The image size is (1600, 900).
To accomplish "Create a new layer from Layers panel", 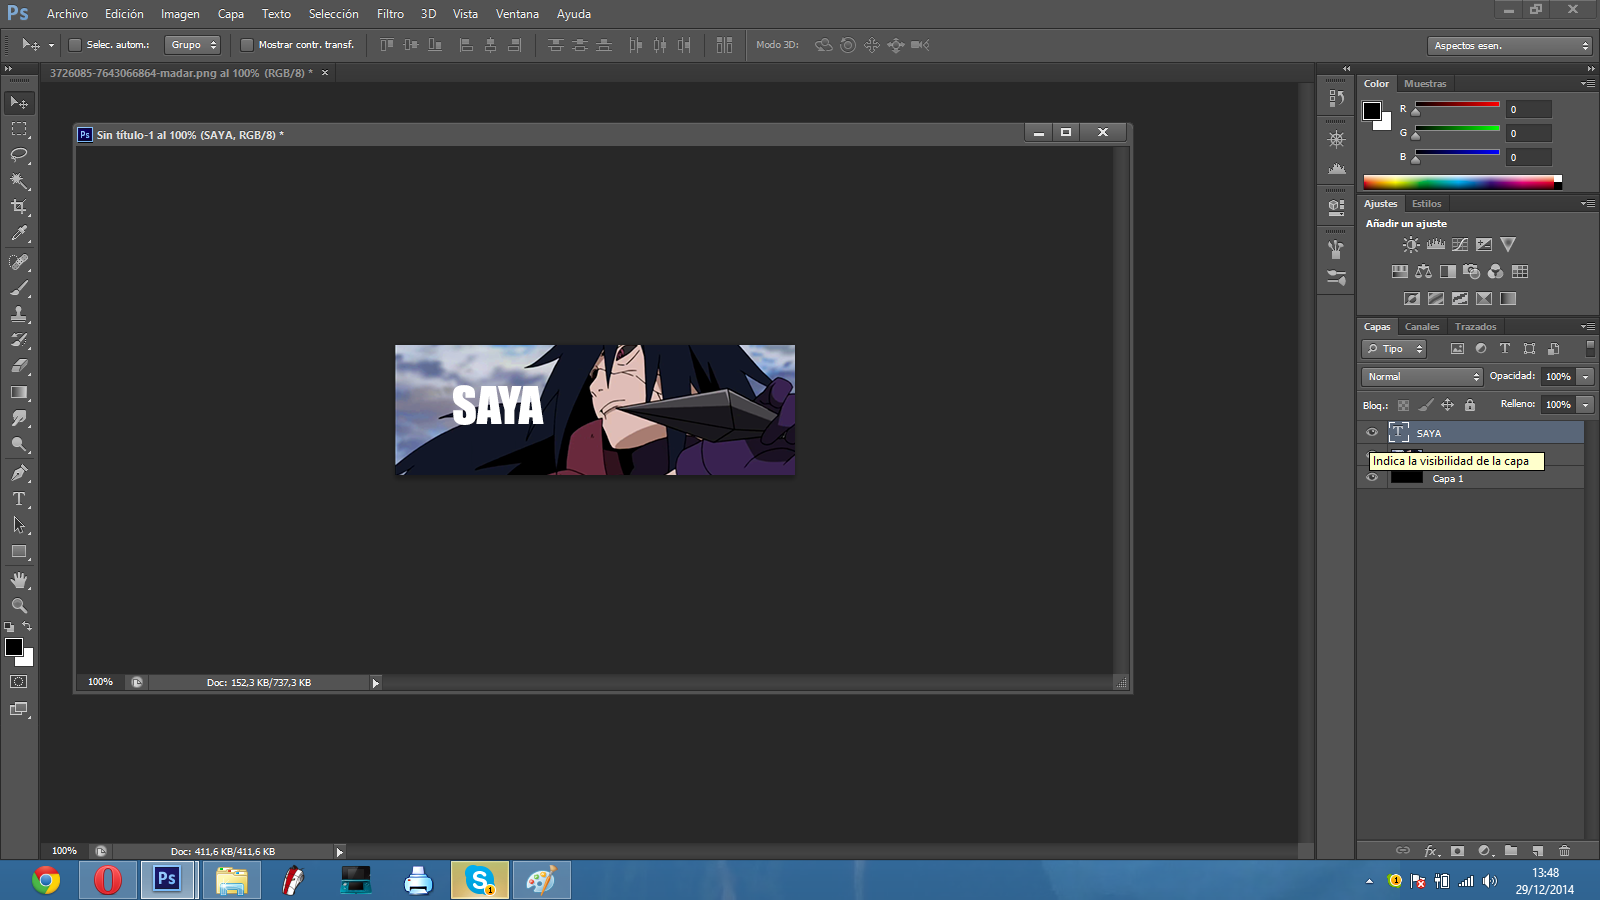I will (x=1538, y=851).
